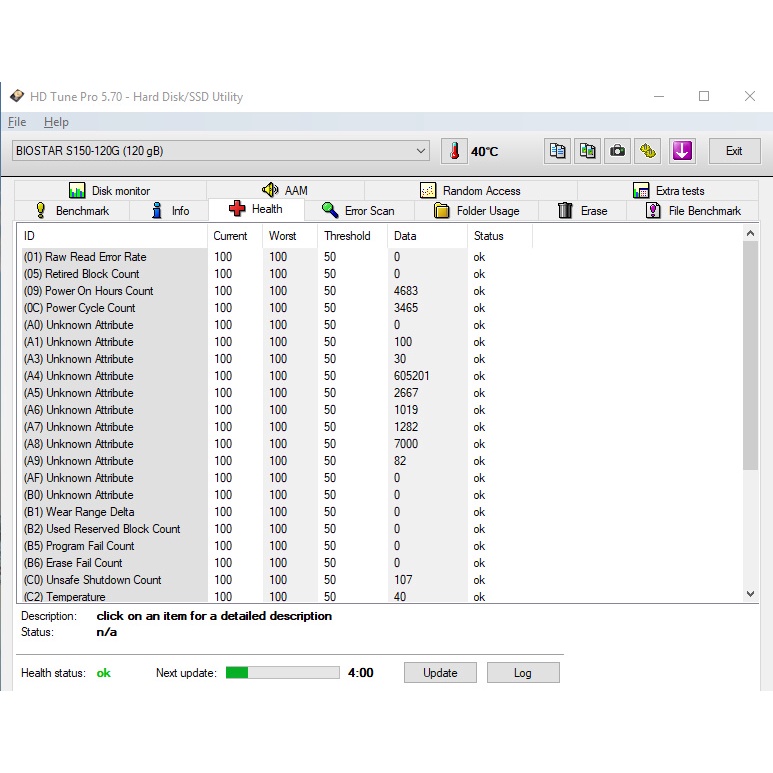Open the Help menu
Viewport: 773px width, 773px height.
(x=56, y=122)
